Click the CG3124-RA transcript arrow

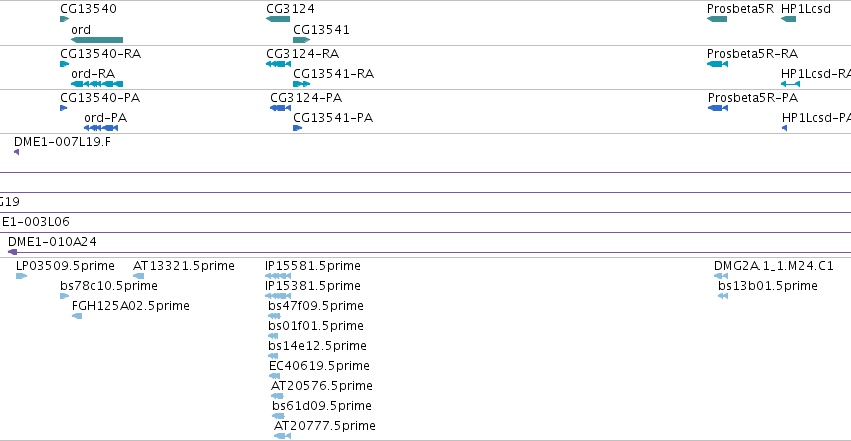pos(278,64)
